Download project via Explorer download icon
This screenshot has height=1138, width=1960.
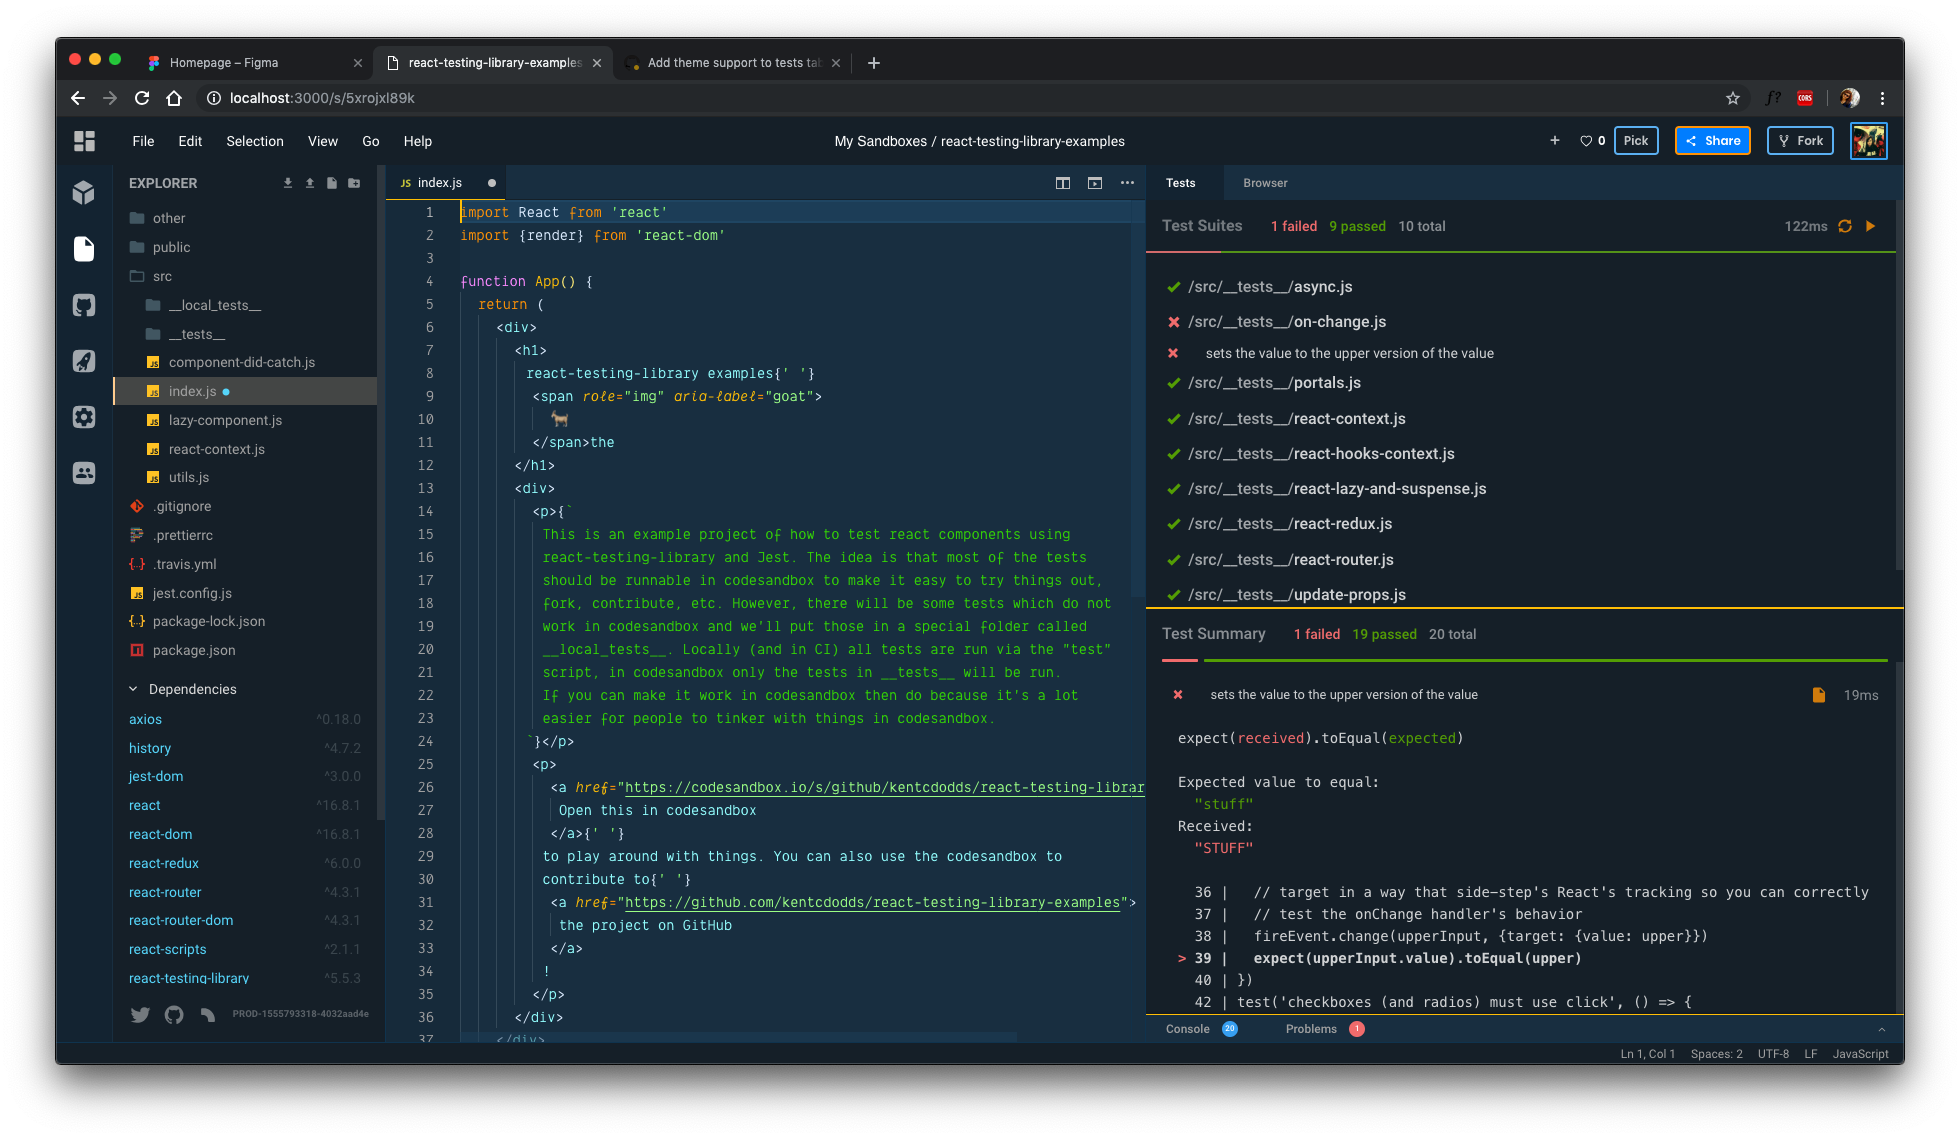(x=288, y=183)
